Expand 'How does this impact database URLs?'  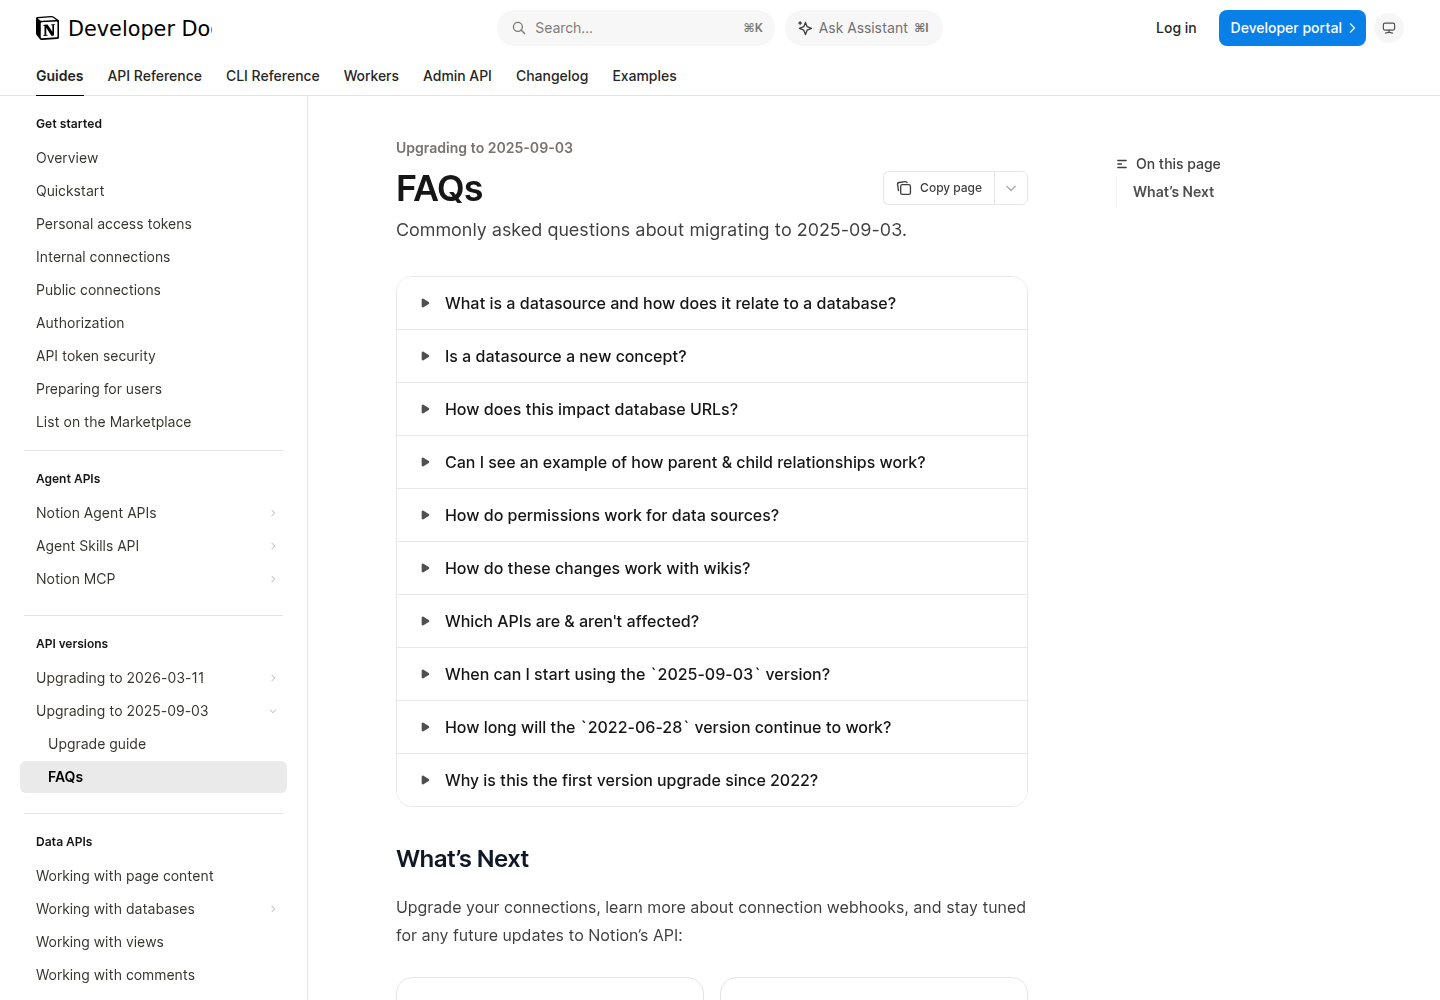tap(712, 409)
